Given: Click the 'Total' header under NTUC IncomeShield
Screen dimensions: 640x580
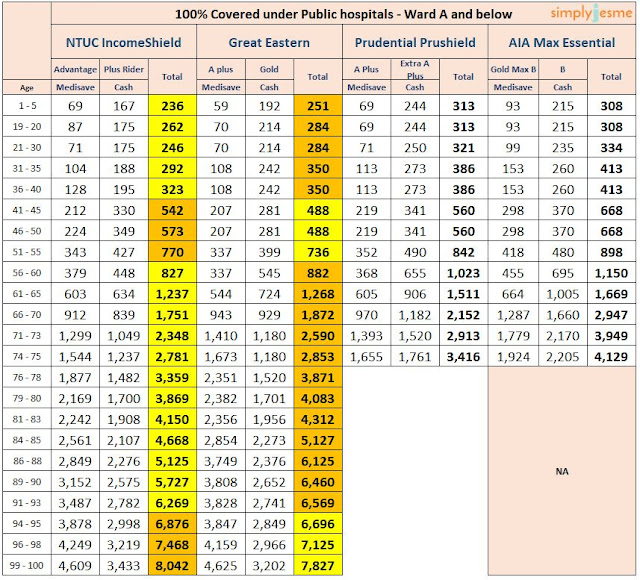Looking at the screenshot, I should pos(172,77).
